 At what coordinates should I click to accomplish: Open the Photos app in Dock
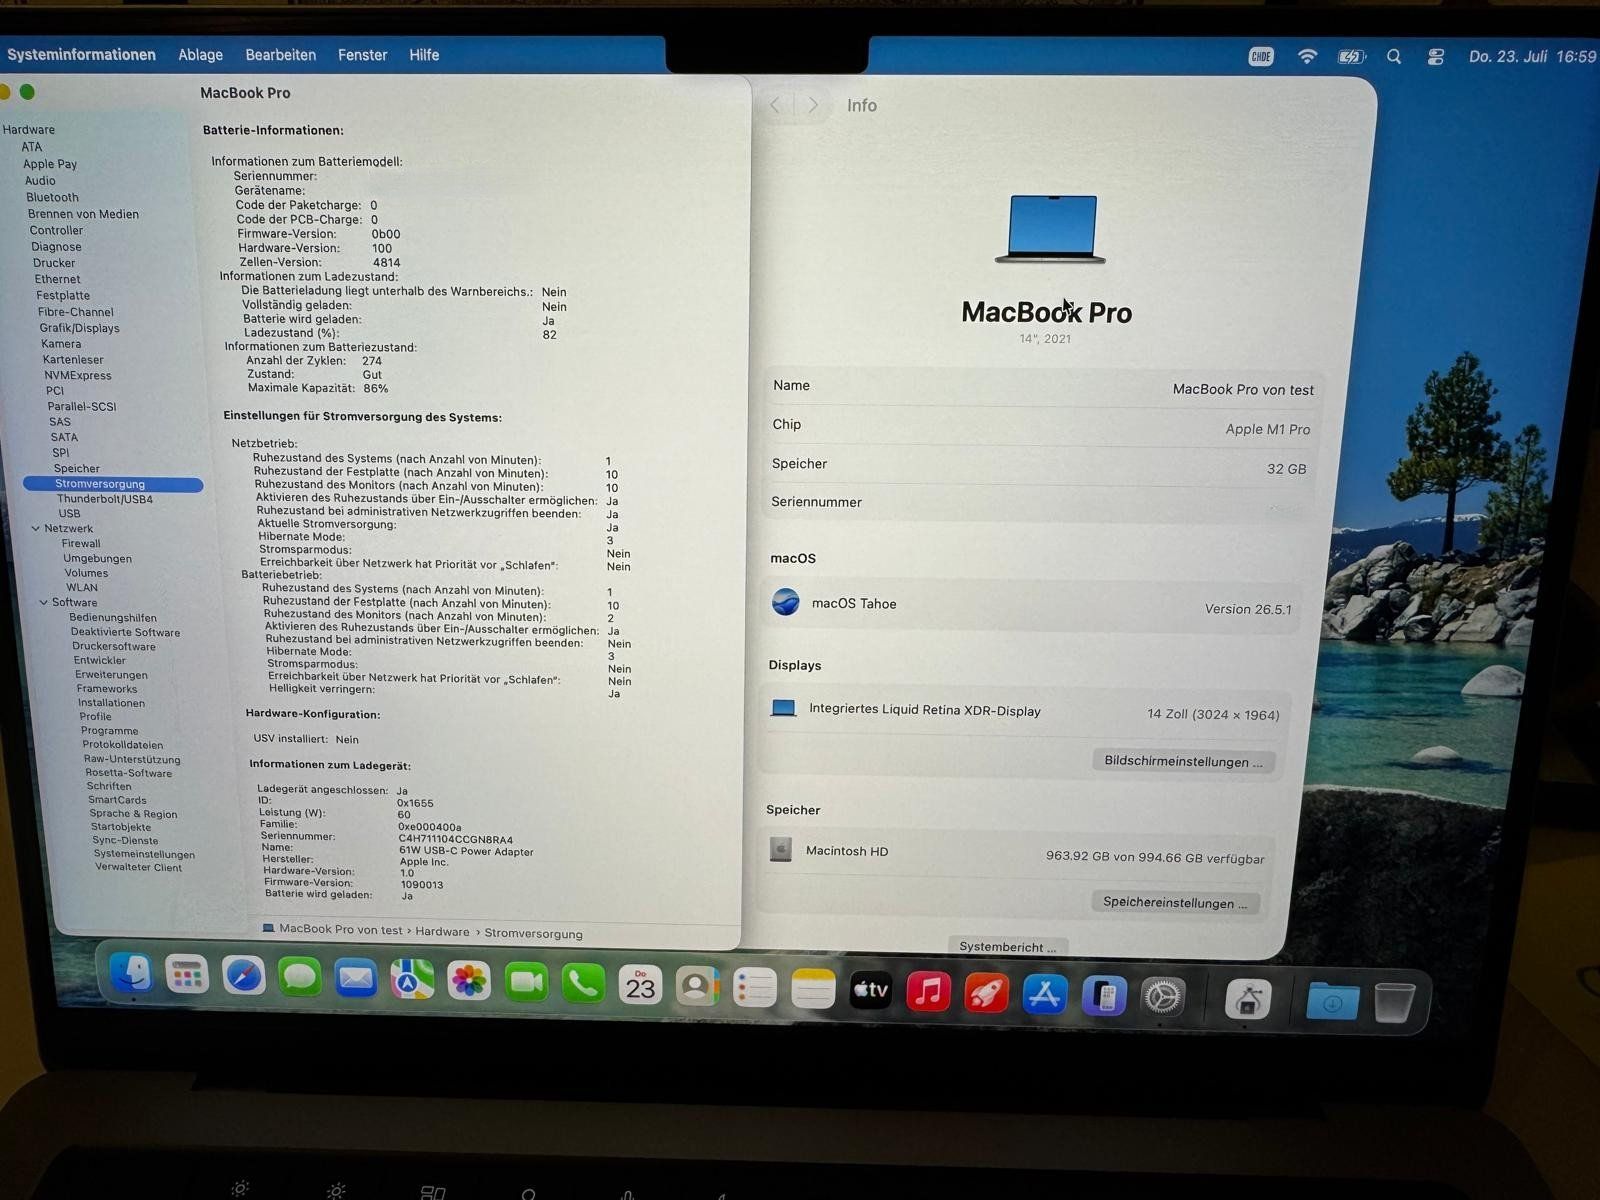(x=468, y=981)
